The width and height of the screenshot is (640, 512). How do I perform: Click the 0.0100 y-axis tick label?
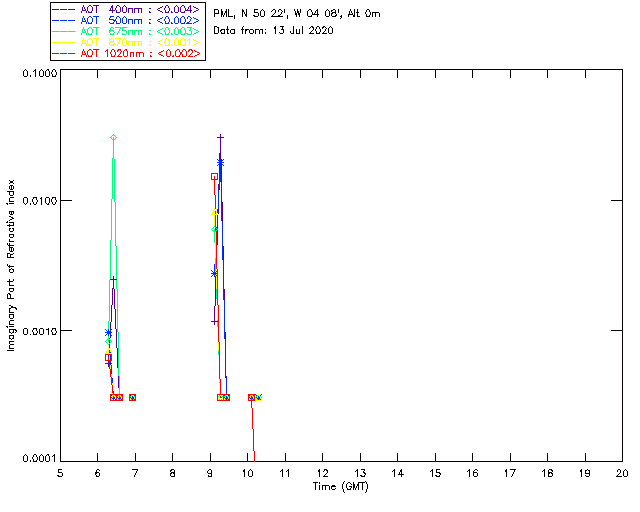tap(39, 201)
